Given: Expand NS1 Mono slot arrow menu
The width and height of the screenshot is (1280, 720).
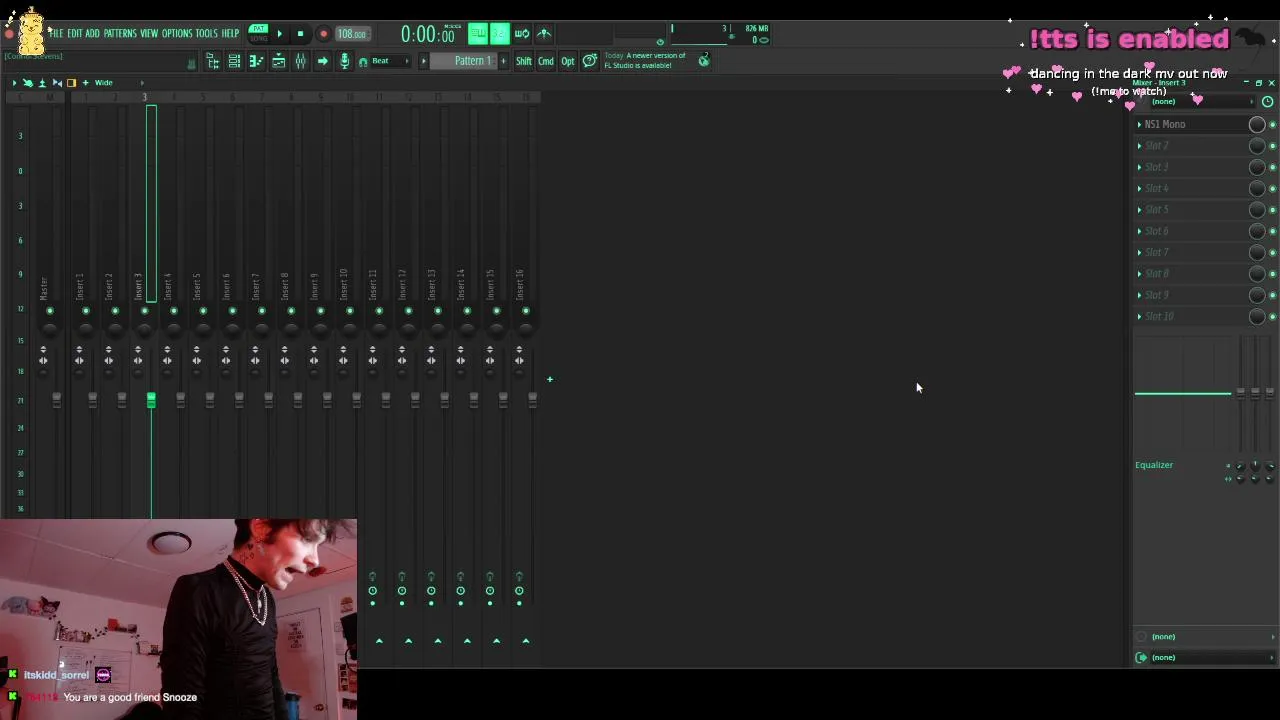Looking at the screenshot, I should click(1139, 125).
